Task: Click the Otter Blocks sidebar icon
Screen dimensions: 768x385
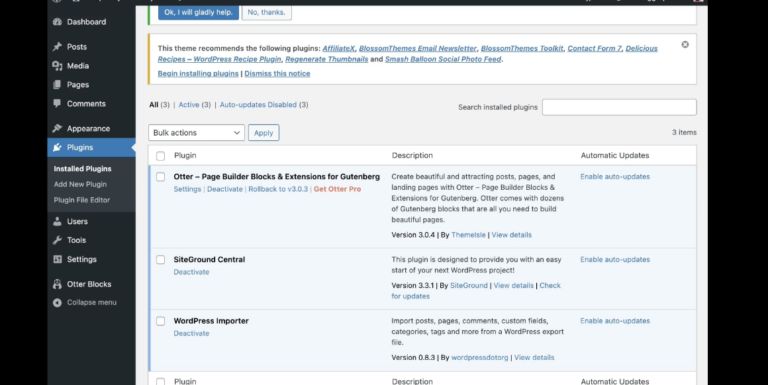Action: [57, 284]
